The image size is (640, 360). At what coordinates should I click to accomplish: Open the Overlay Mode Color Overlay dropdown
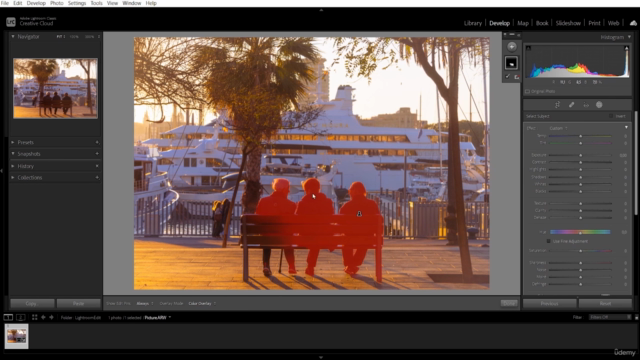202,304
